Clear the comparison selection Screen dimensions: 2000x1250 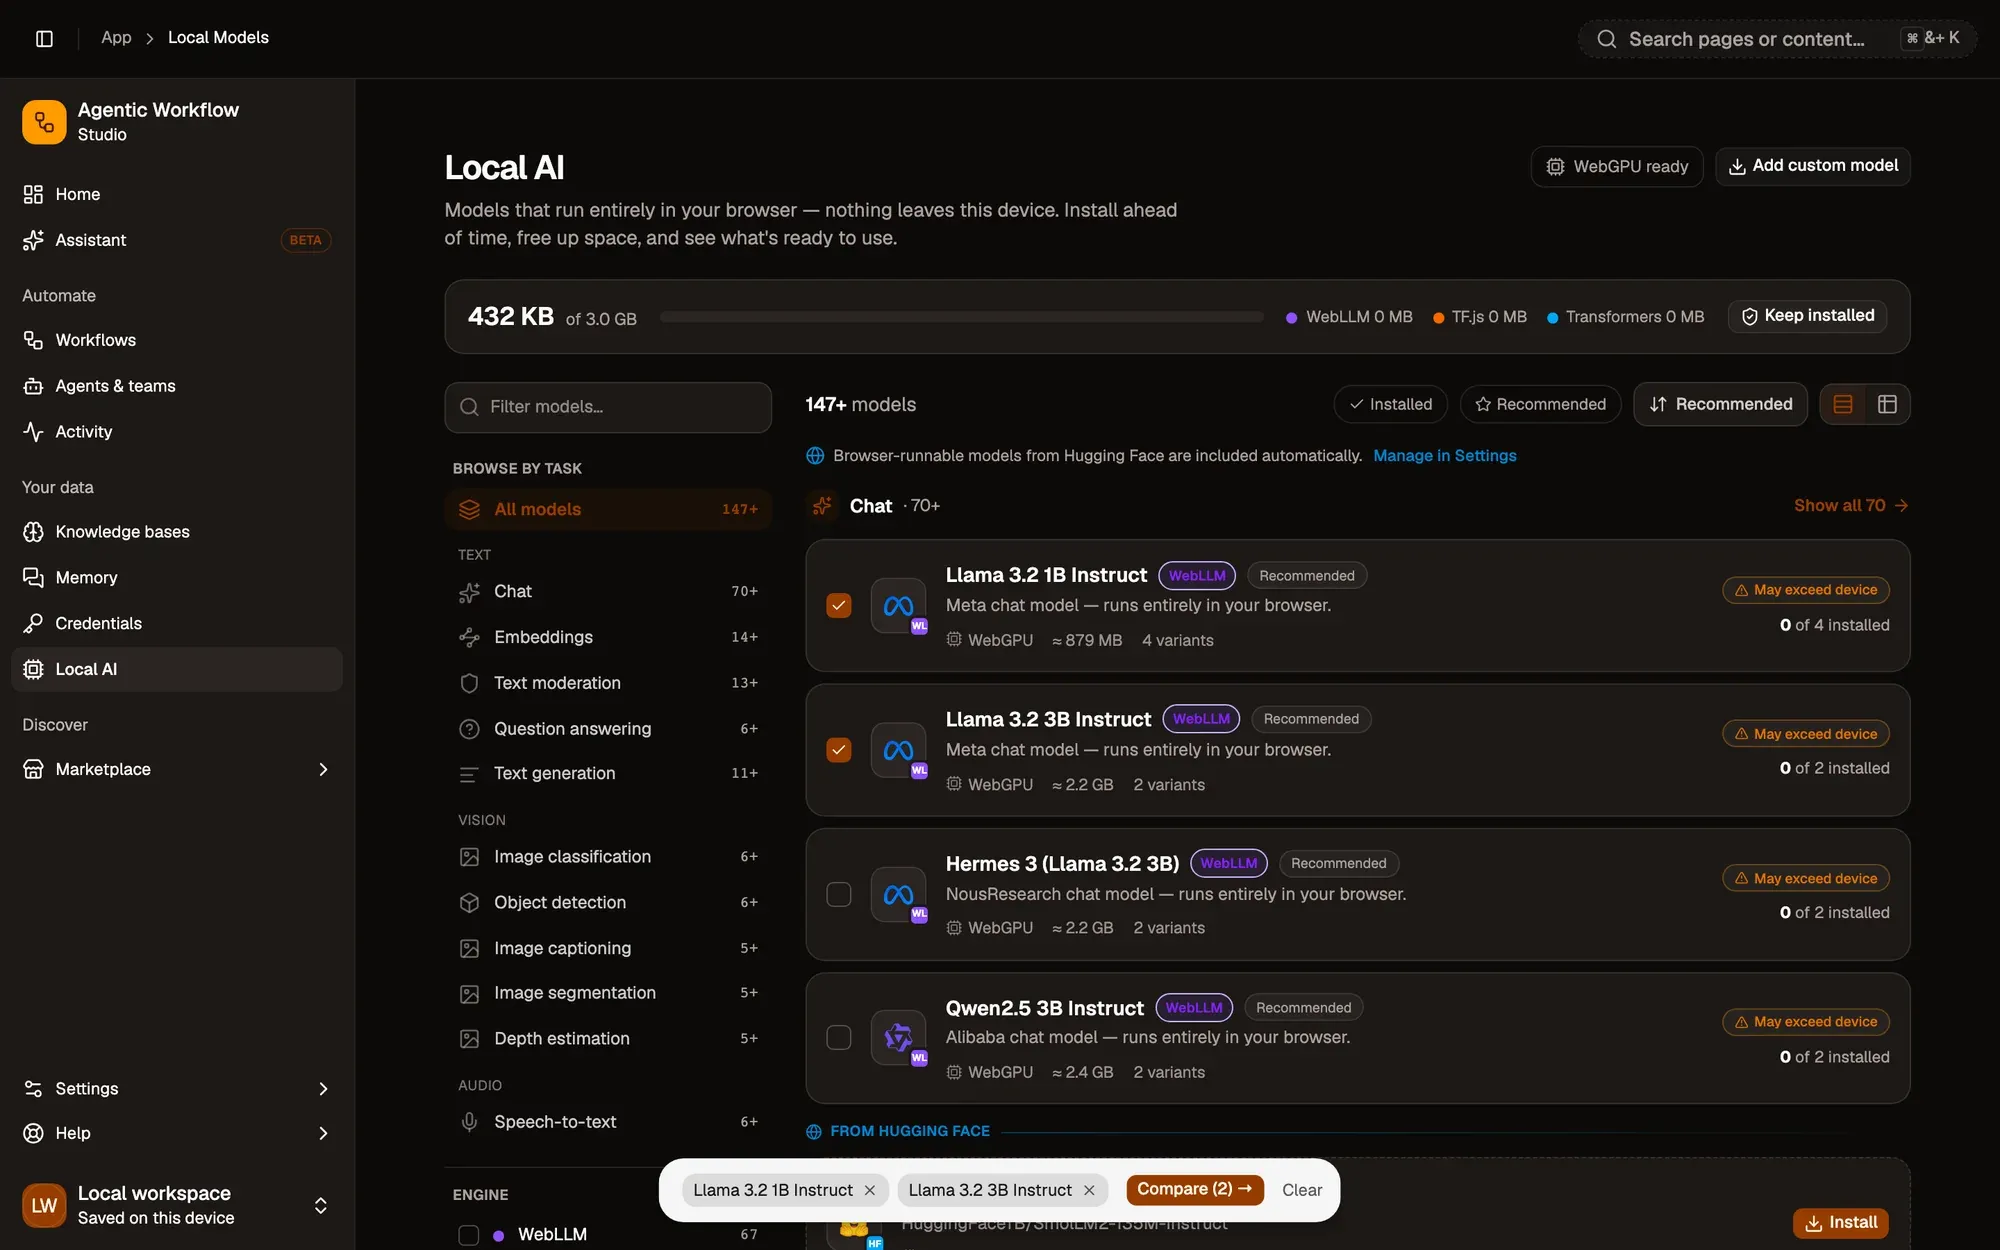pos(1301,1191)
